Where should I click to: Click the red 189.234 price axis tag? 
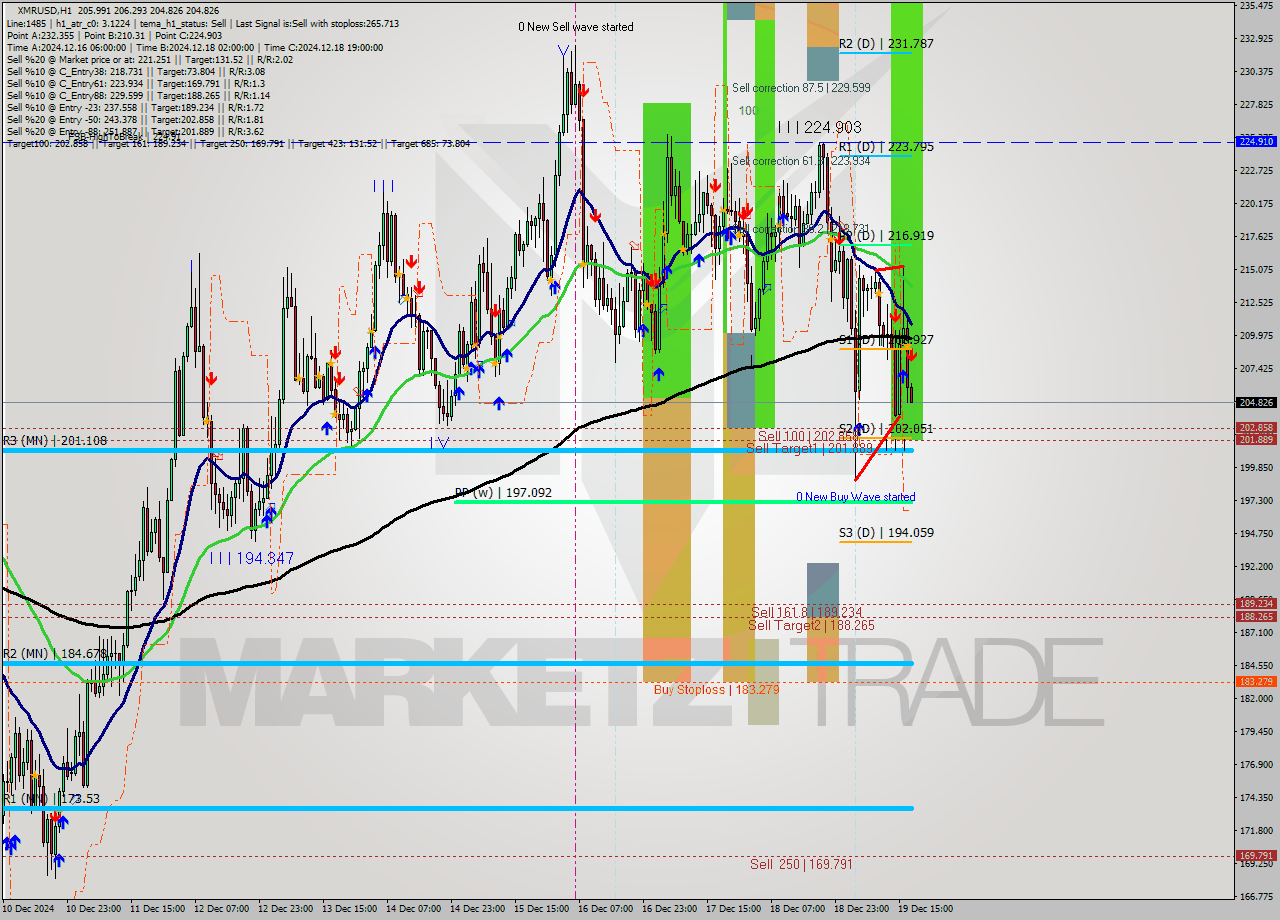tap(1256, 604)
